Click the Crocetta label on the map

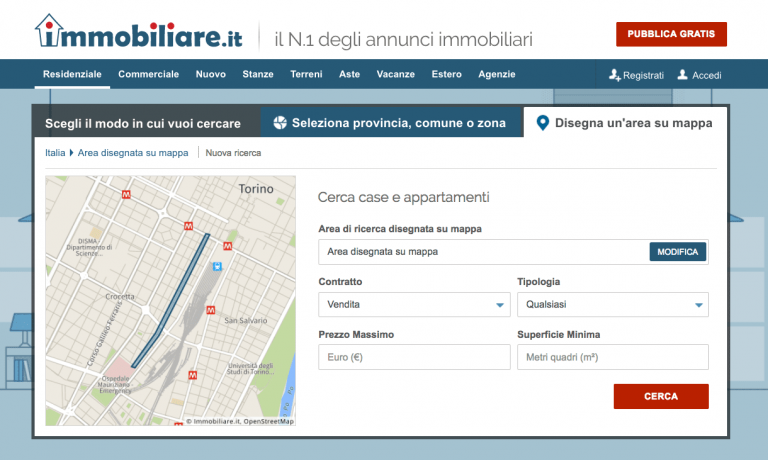120,296
